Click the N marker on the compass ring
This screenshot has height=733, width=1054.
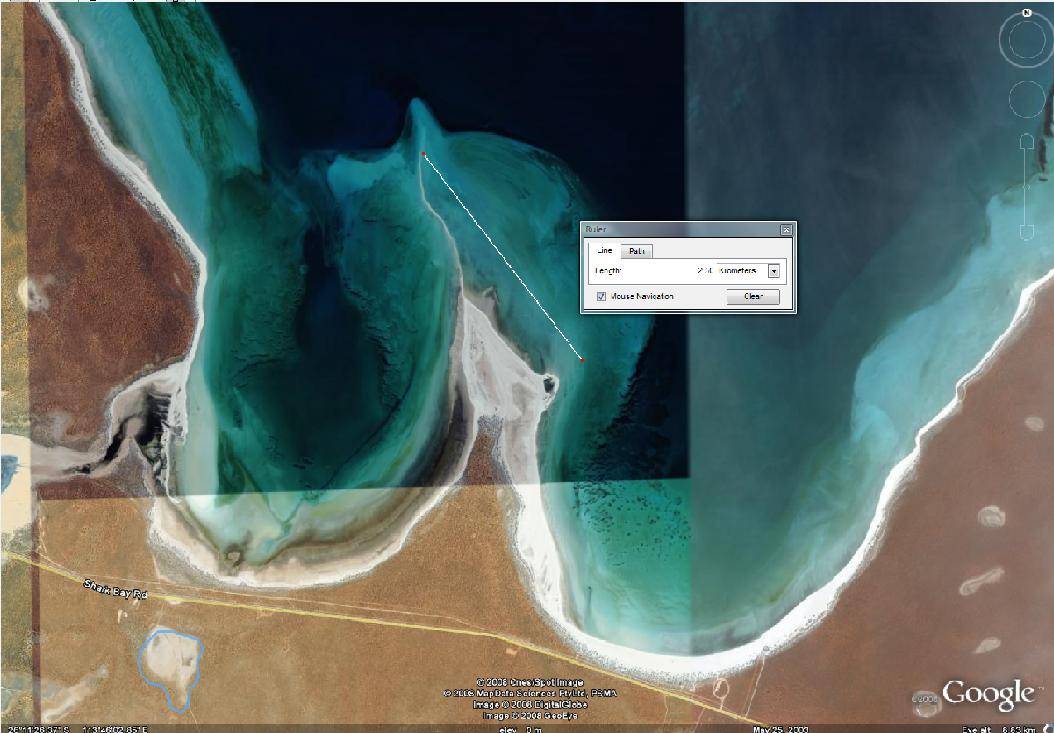point(1027,13)
